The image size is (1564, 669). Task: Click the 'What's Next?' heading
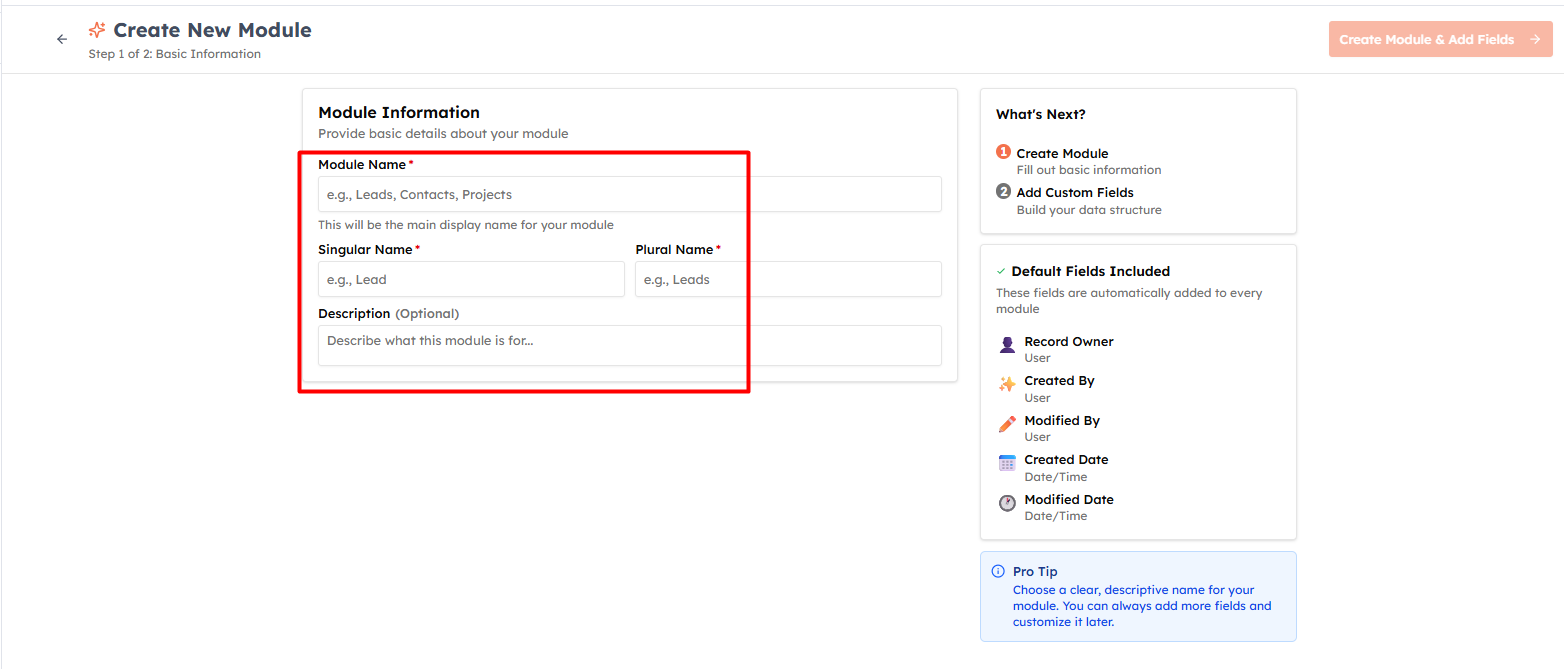pos(1041,114)
